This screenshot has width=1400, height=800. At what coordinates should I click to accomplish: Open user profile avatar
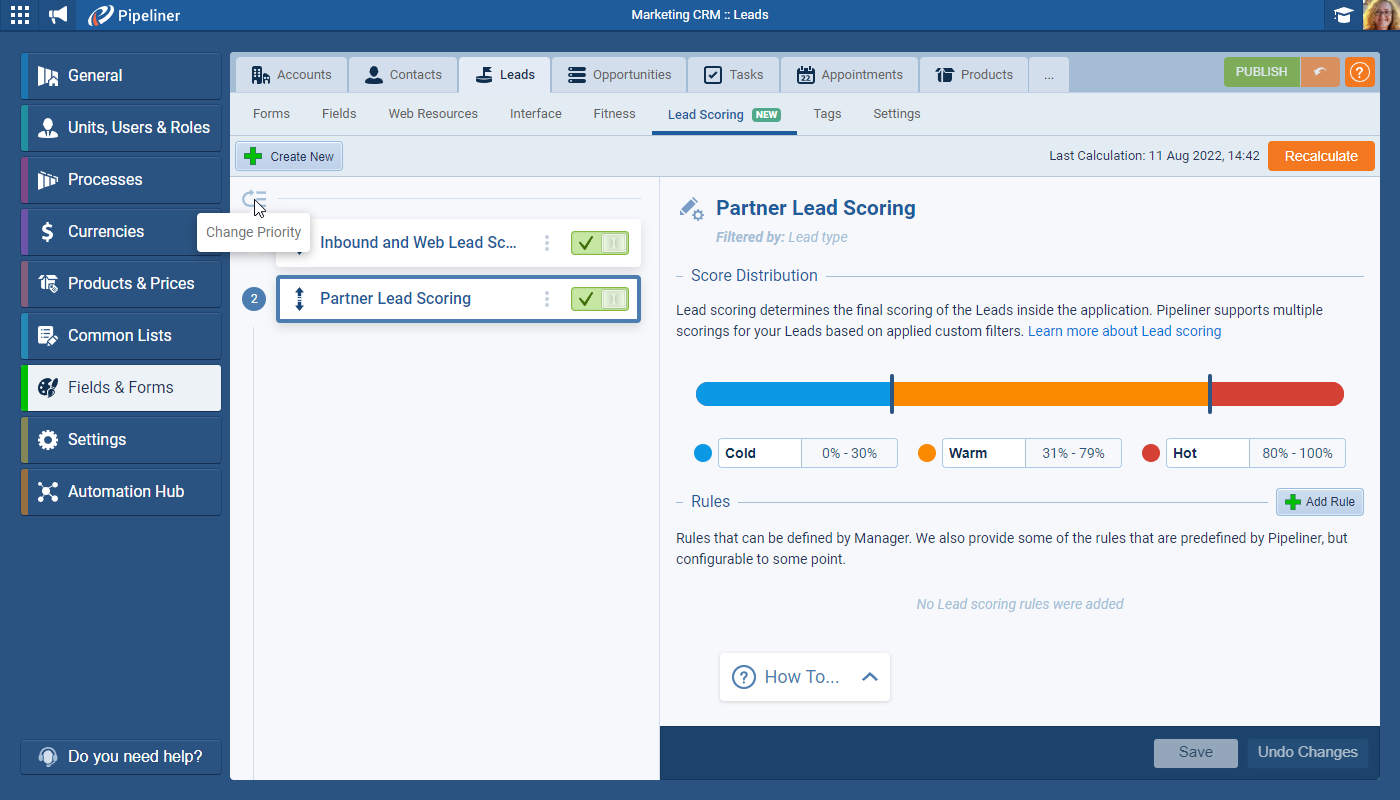coord(1380,15)
